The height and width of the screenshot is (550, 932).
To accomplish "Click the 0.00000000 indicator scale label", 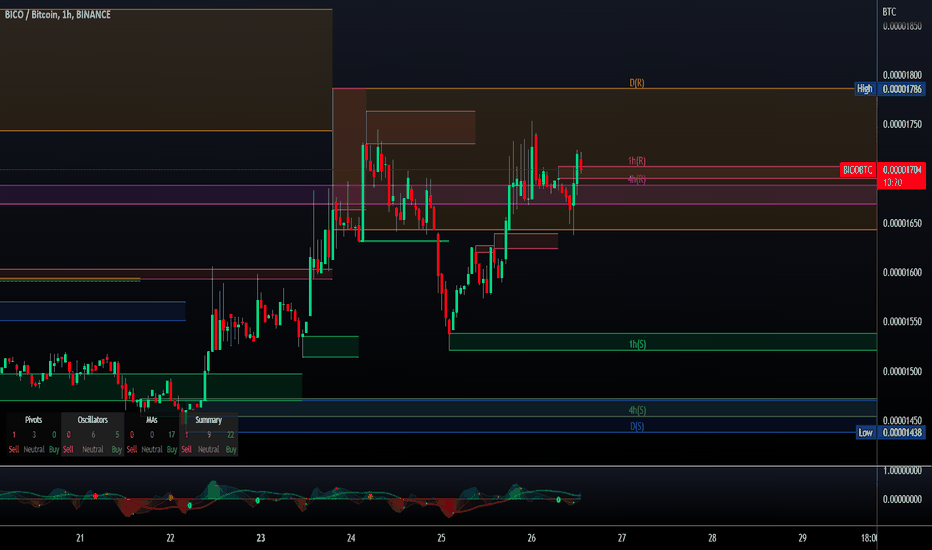I will [902, 499].
